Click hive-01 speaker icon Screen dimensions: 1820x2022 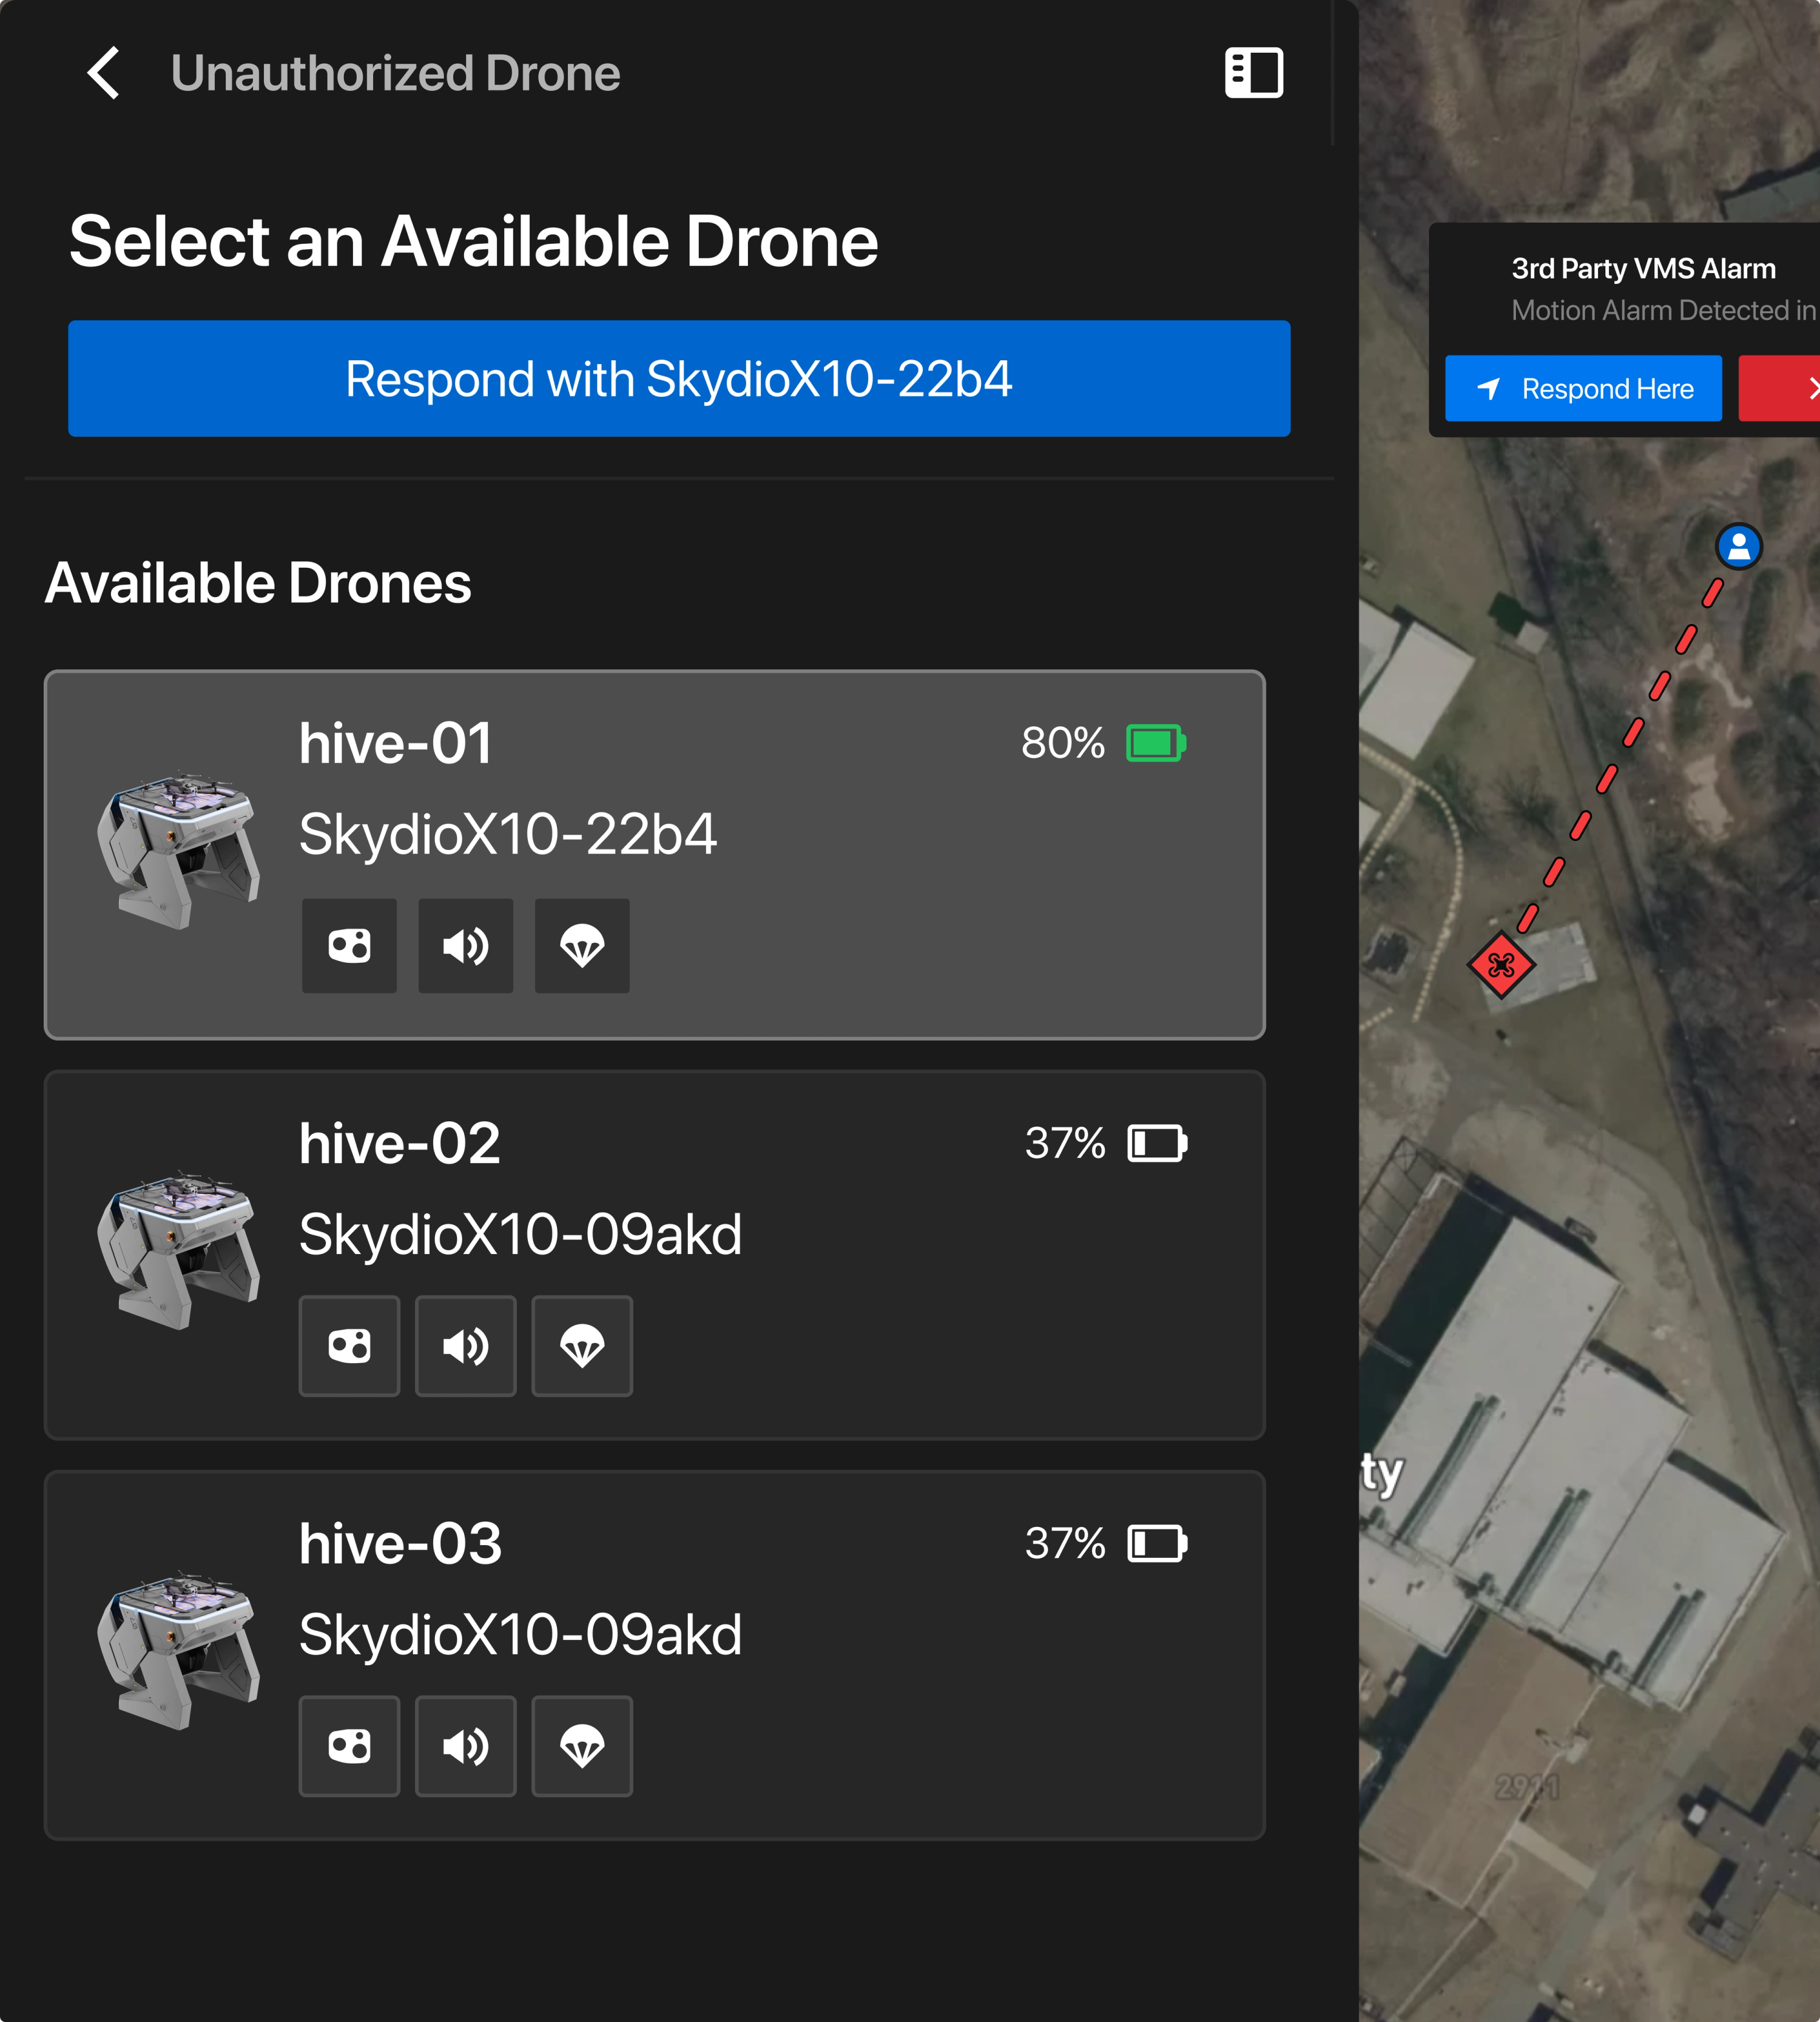(x=466, y=945)
